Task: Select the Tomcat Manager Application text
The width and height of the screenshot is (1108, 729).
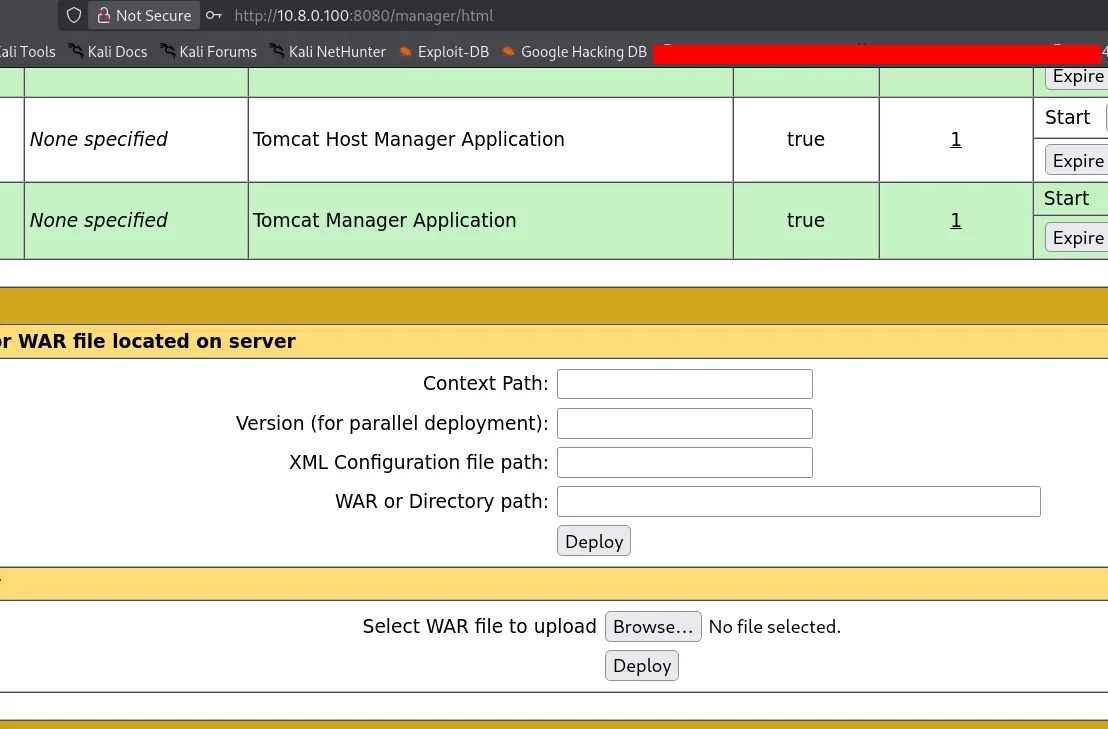Action: point(384,220)
